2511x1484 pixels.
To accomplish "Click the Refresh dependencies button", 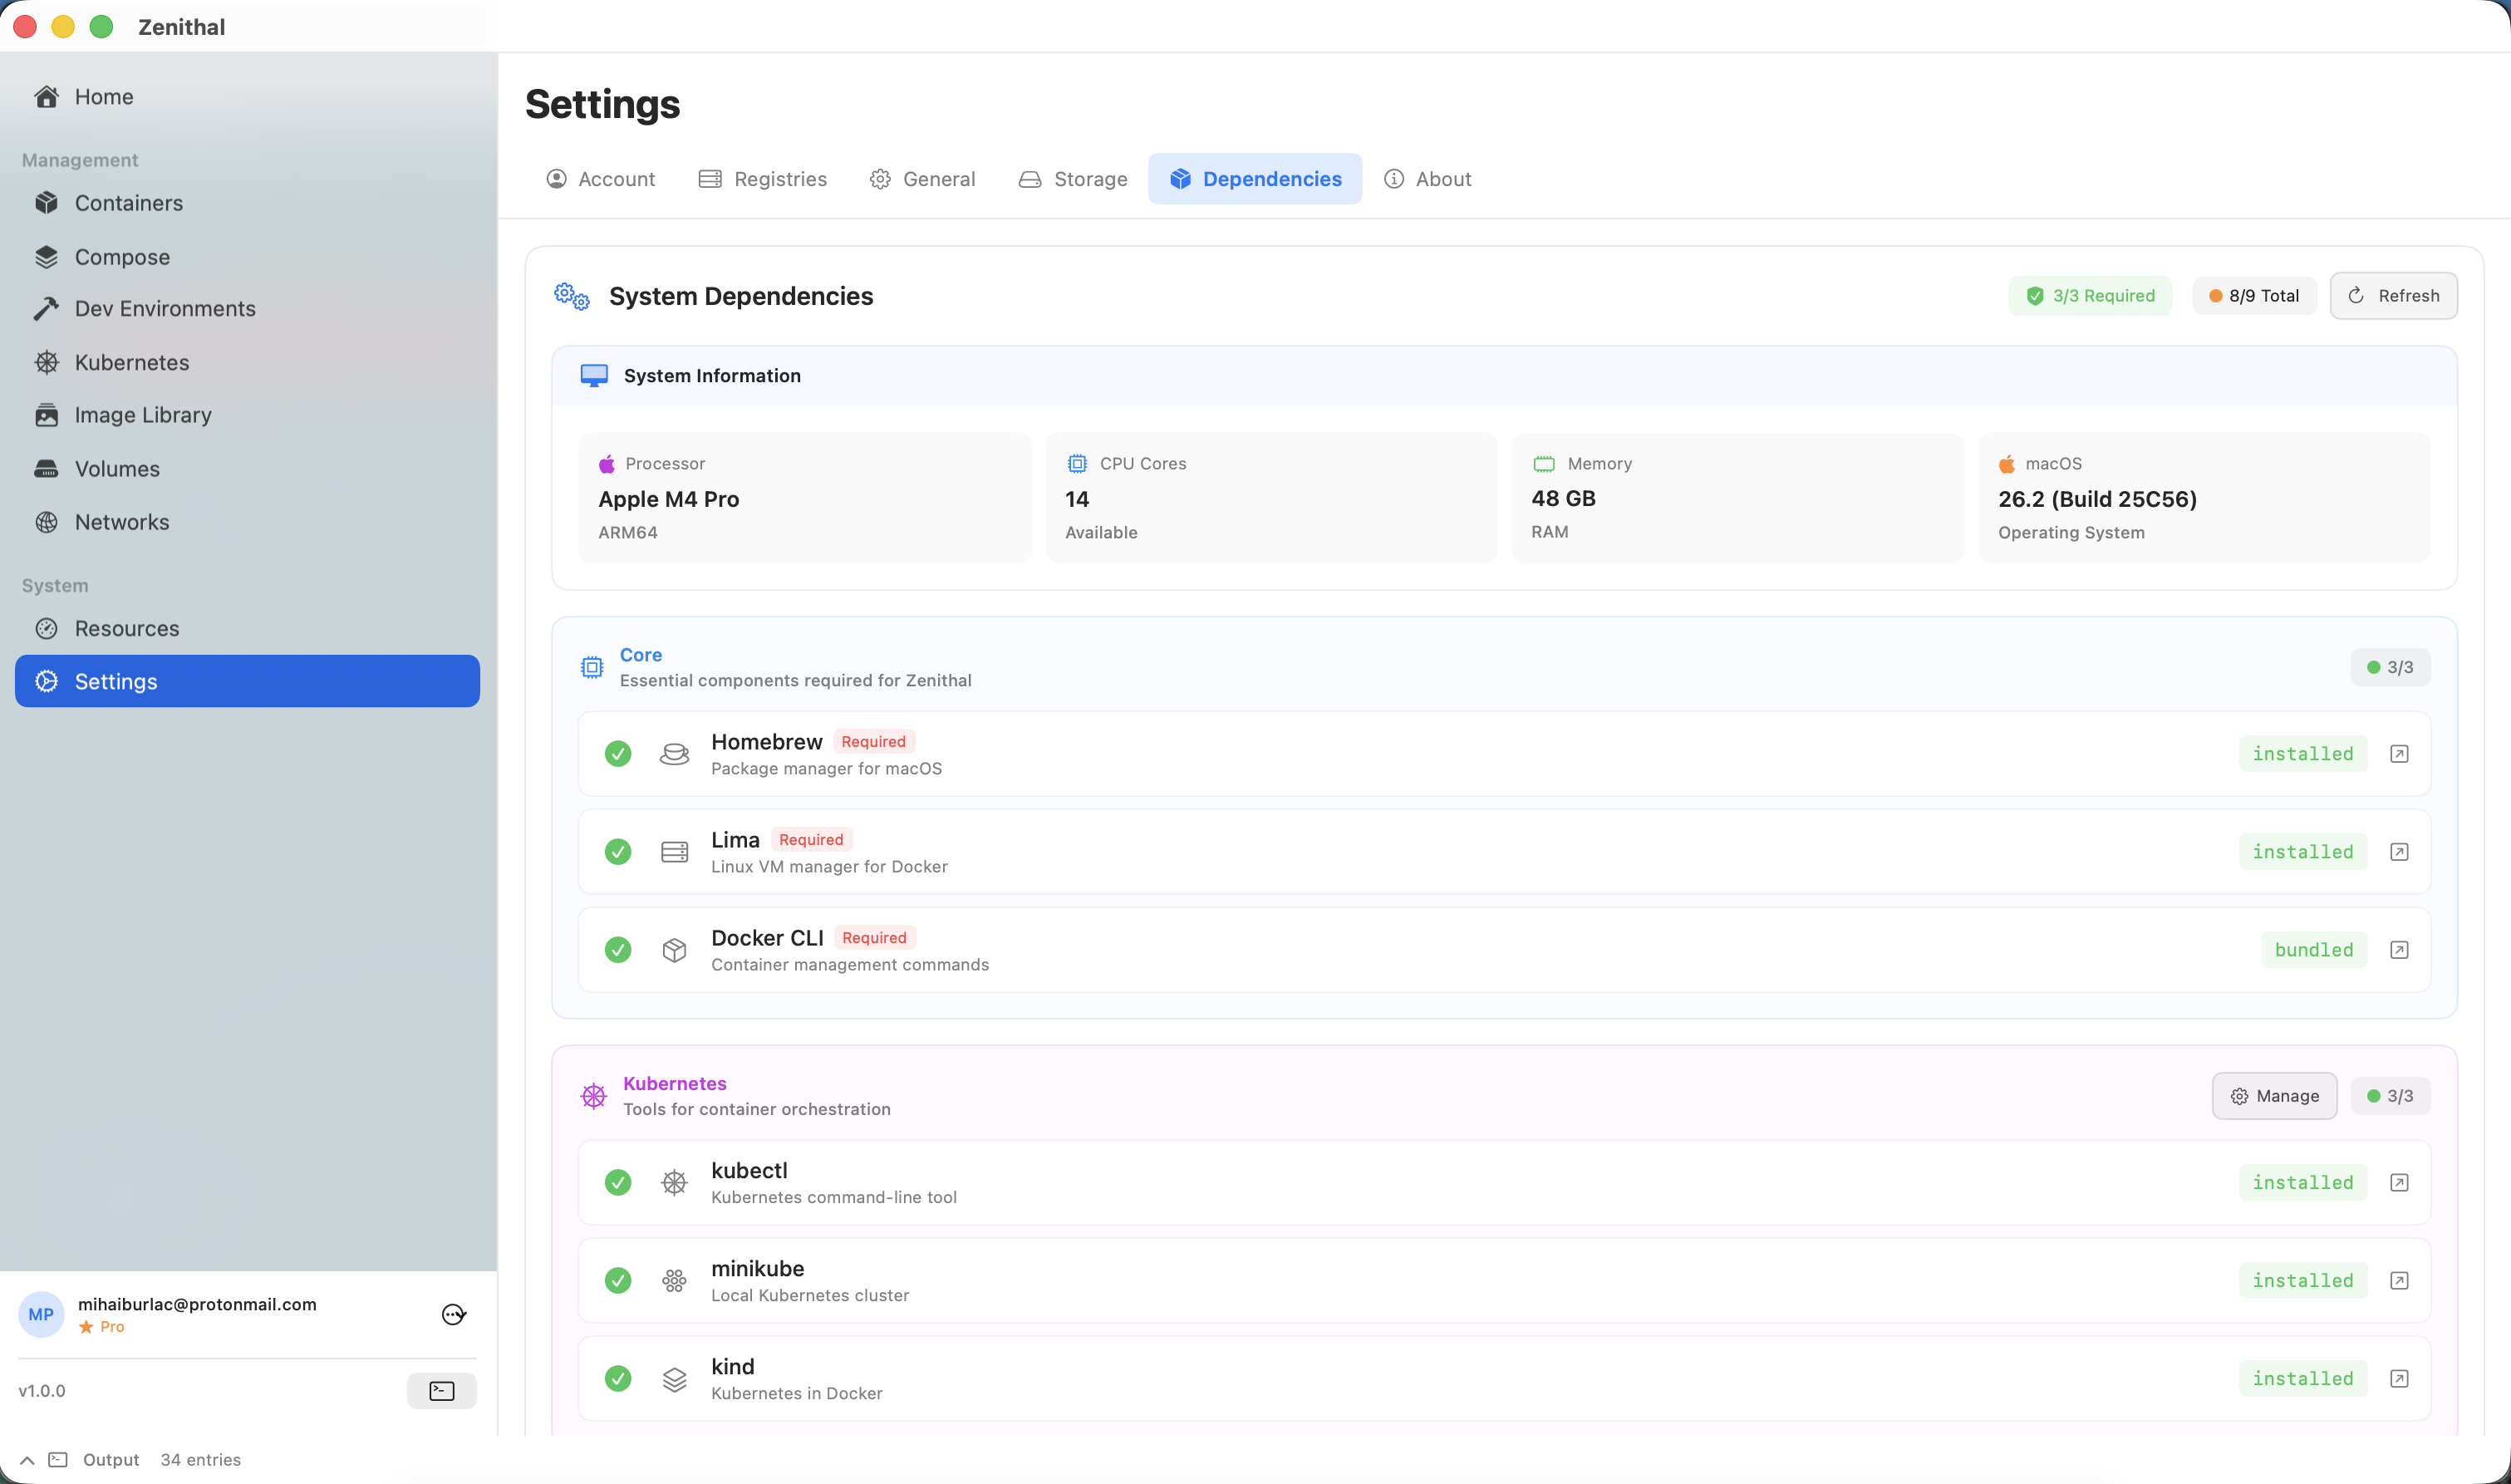I will coord(2392,295).
